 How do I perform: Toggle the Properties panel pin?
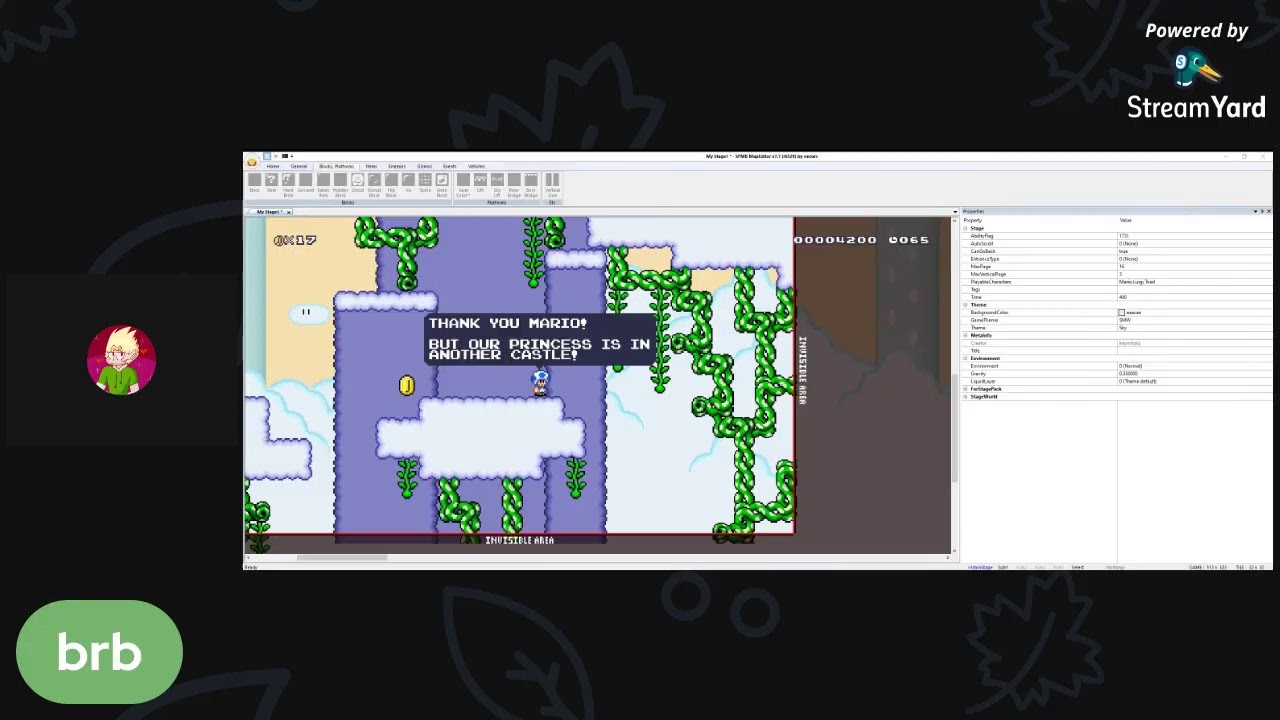pyautogui.click(x=1262, y=211)
